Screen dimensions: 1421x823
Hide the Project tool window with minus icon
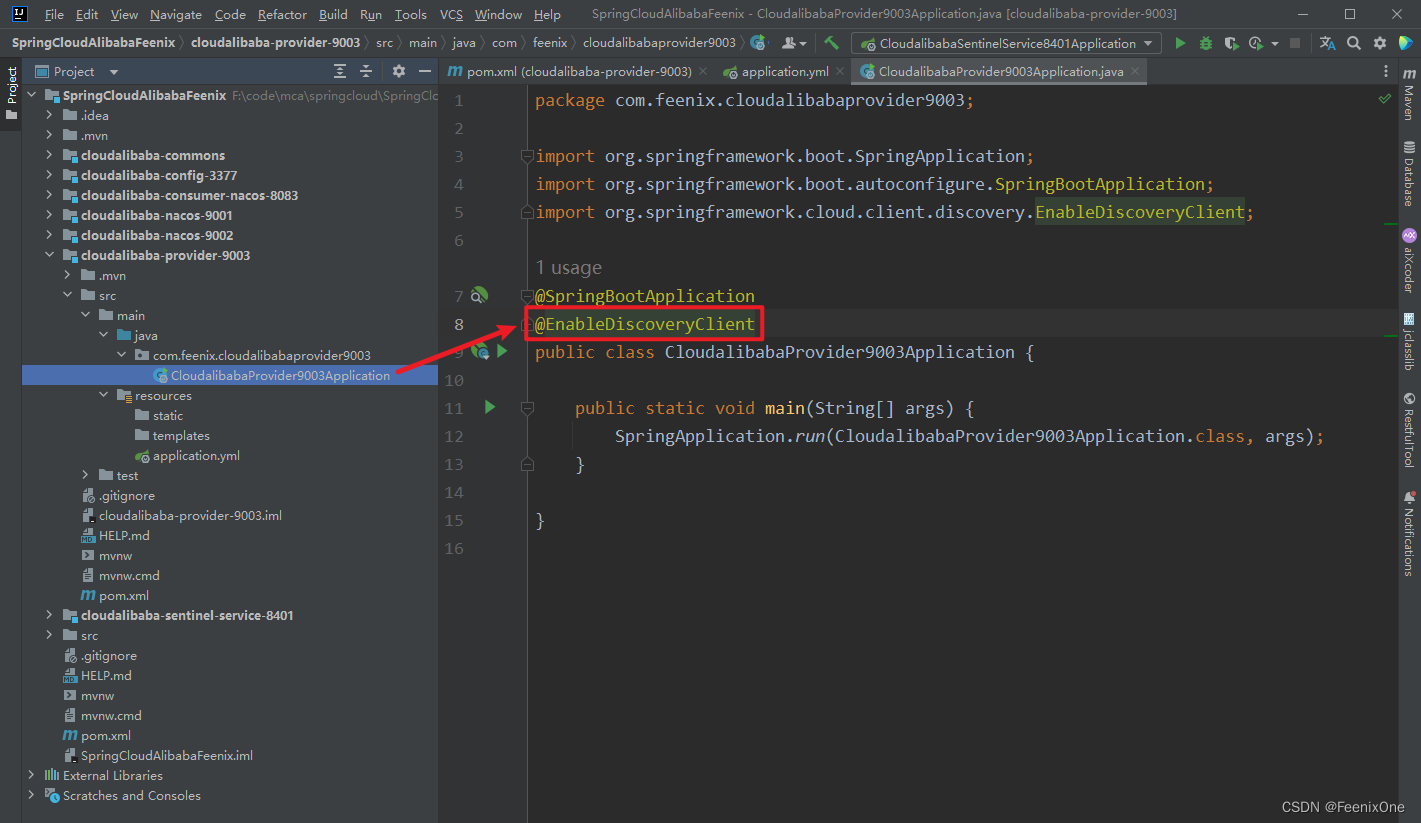(425, 71)
